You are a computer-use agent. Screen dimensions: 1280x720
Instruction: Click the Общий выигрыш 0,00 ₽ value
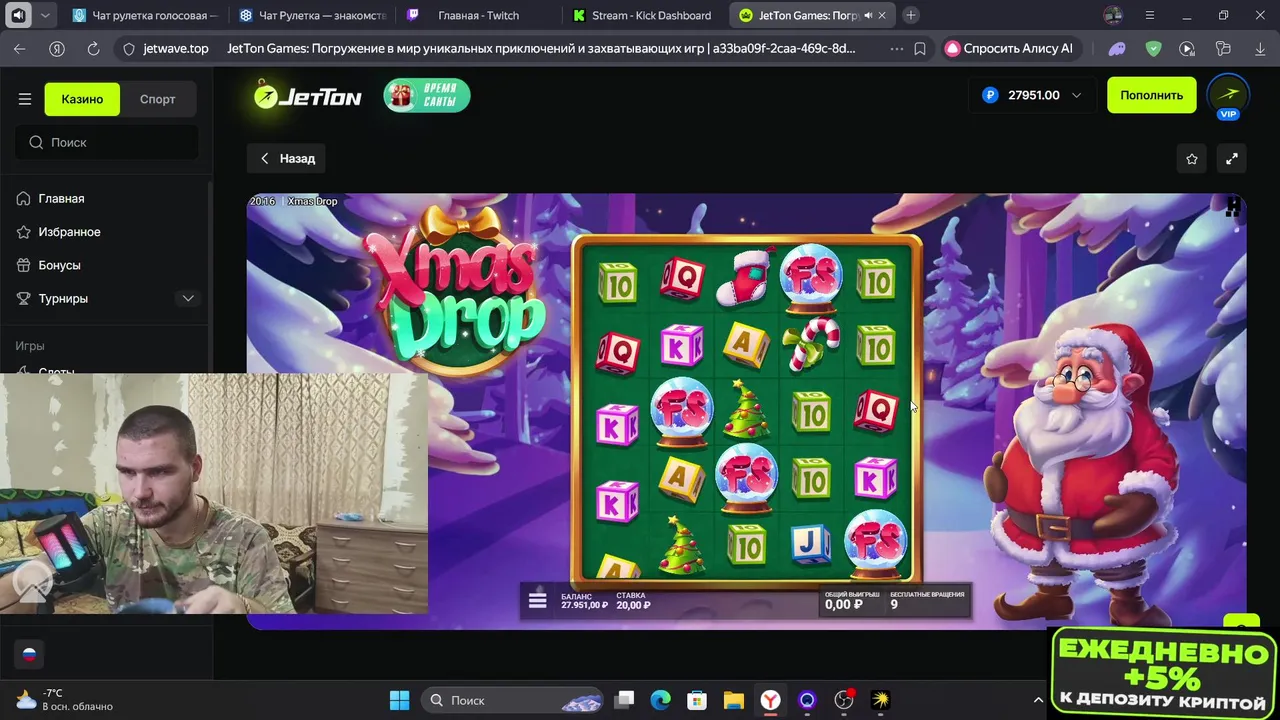click(851, 600)
